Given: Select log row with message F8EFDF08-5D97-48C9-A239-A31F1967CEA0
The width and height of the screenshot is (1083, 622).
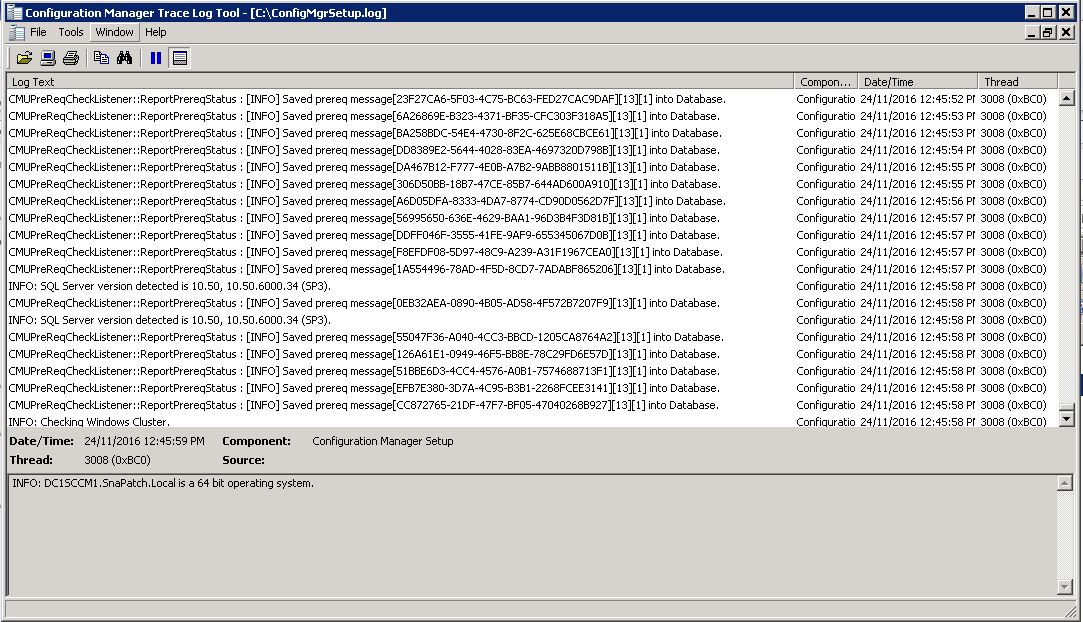Looking at the screenshot, I should [533, 252].
